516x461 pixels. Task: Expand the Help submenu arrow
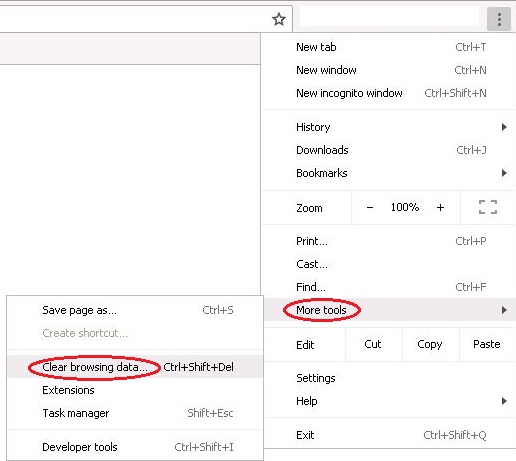pyautogui.click(x=504, y=401)
